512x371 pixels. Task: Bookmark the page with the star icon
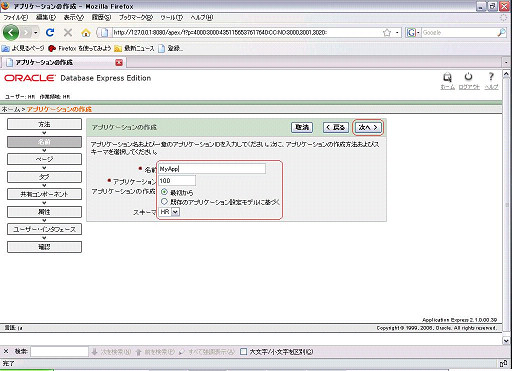[387, 32]
